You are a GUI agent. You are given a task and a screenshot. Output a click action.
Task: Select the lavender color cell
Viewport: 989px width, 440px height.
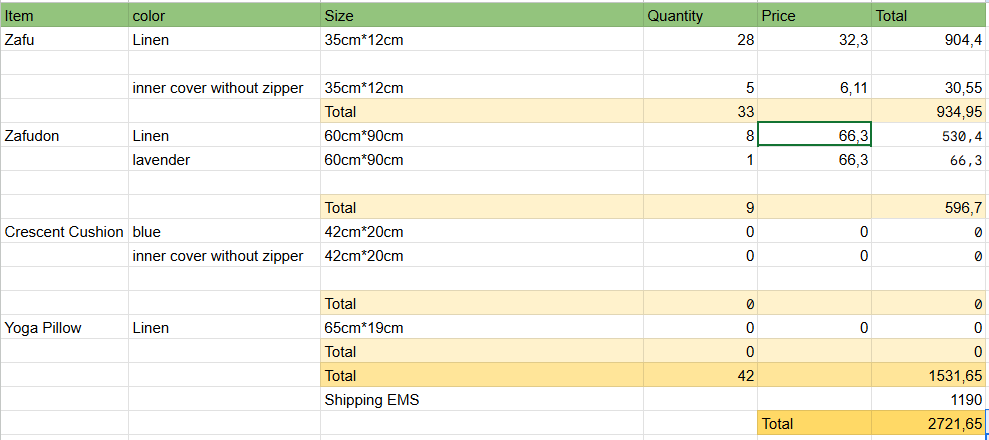[225, 159]
